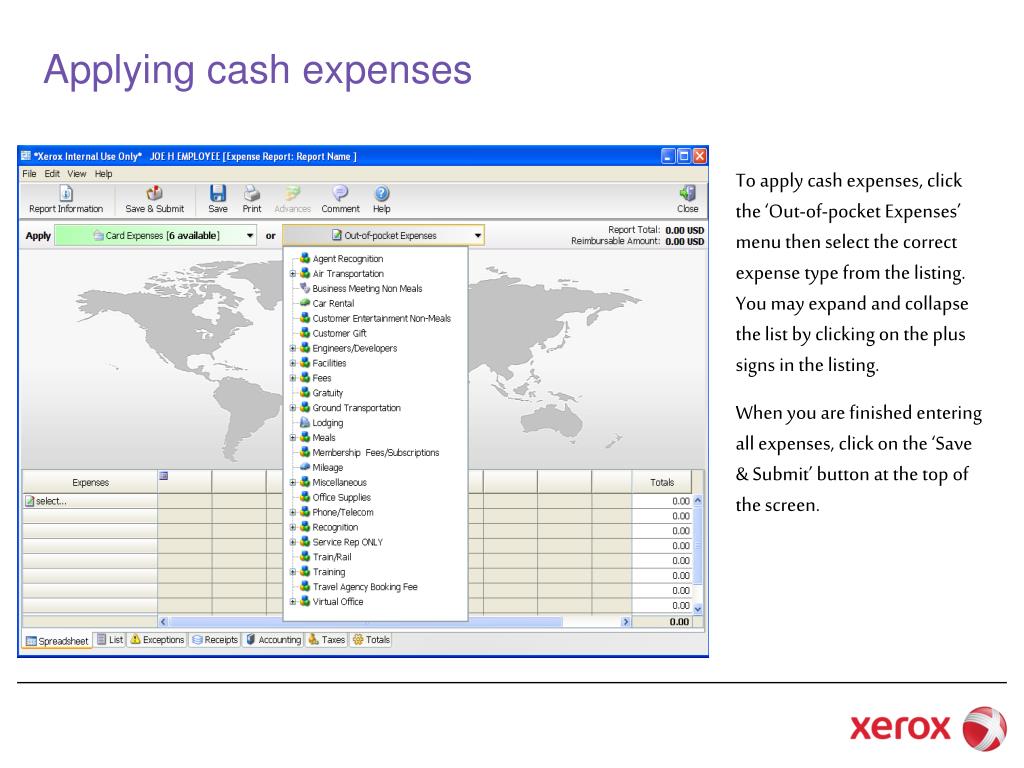Open the Out-of-pocket Expenses dropdown
1024x768 pixels.
(384, 236)
